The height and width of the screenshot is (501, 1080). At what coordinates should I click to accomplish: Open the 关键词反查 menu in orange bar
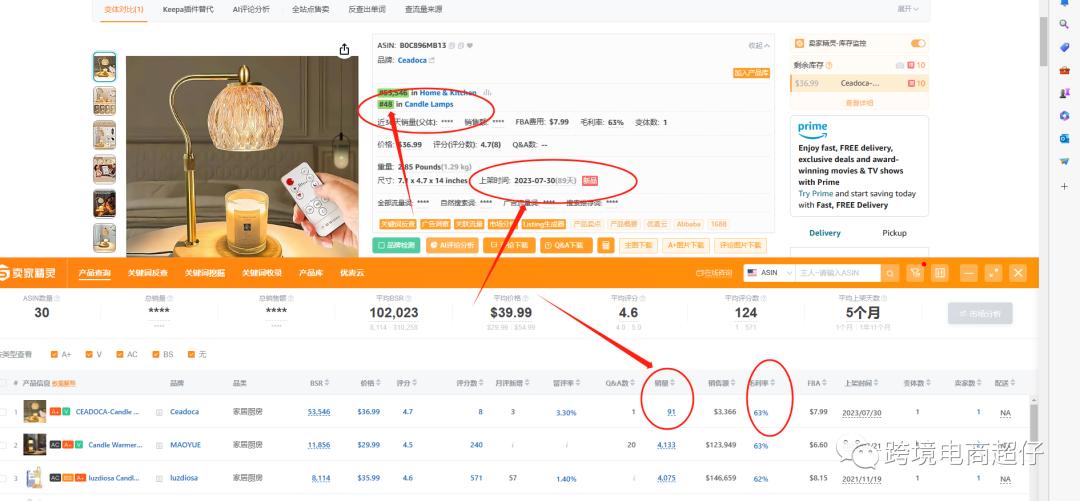click(x=147, y=273)
